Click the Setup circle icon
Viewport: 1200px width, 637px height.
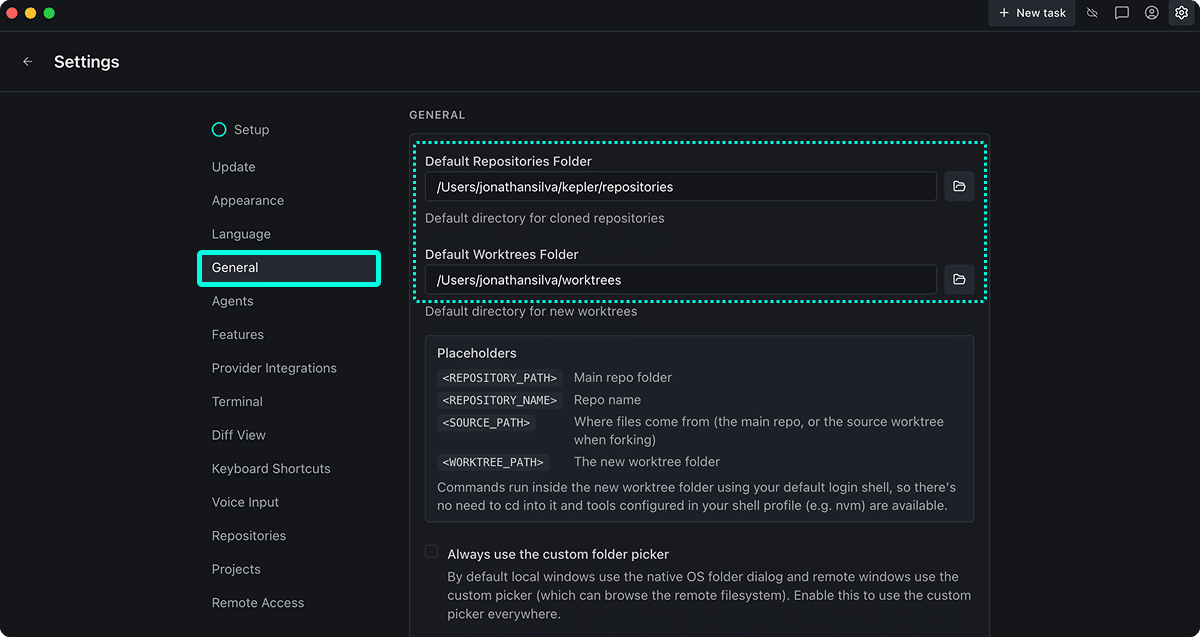219,129
